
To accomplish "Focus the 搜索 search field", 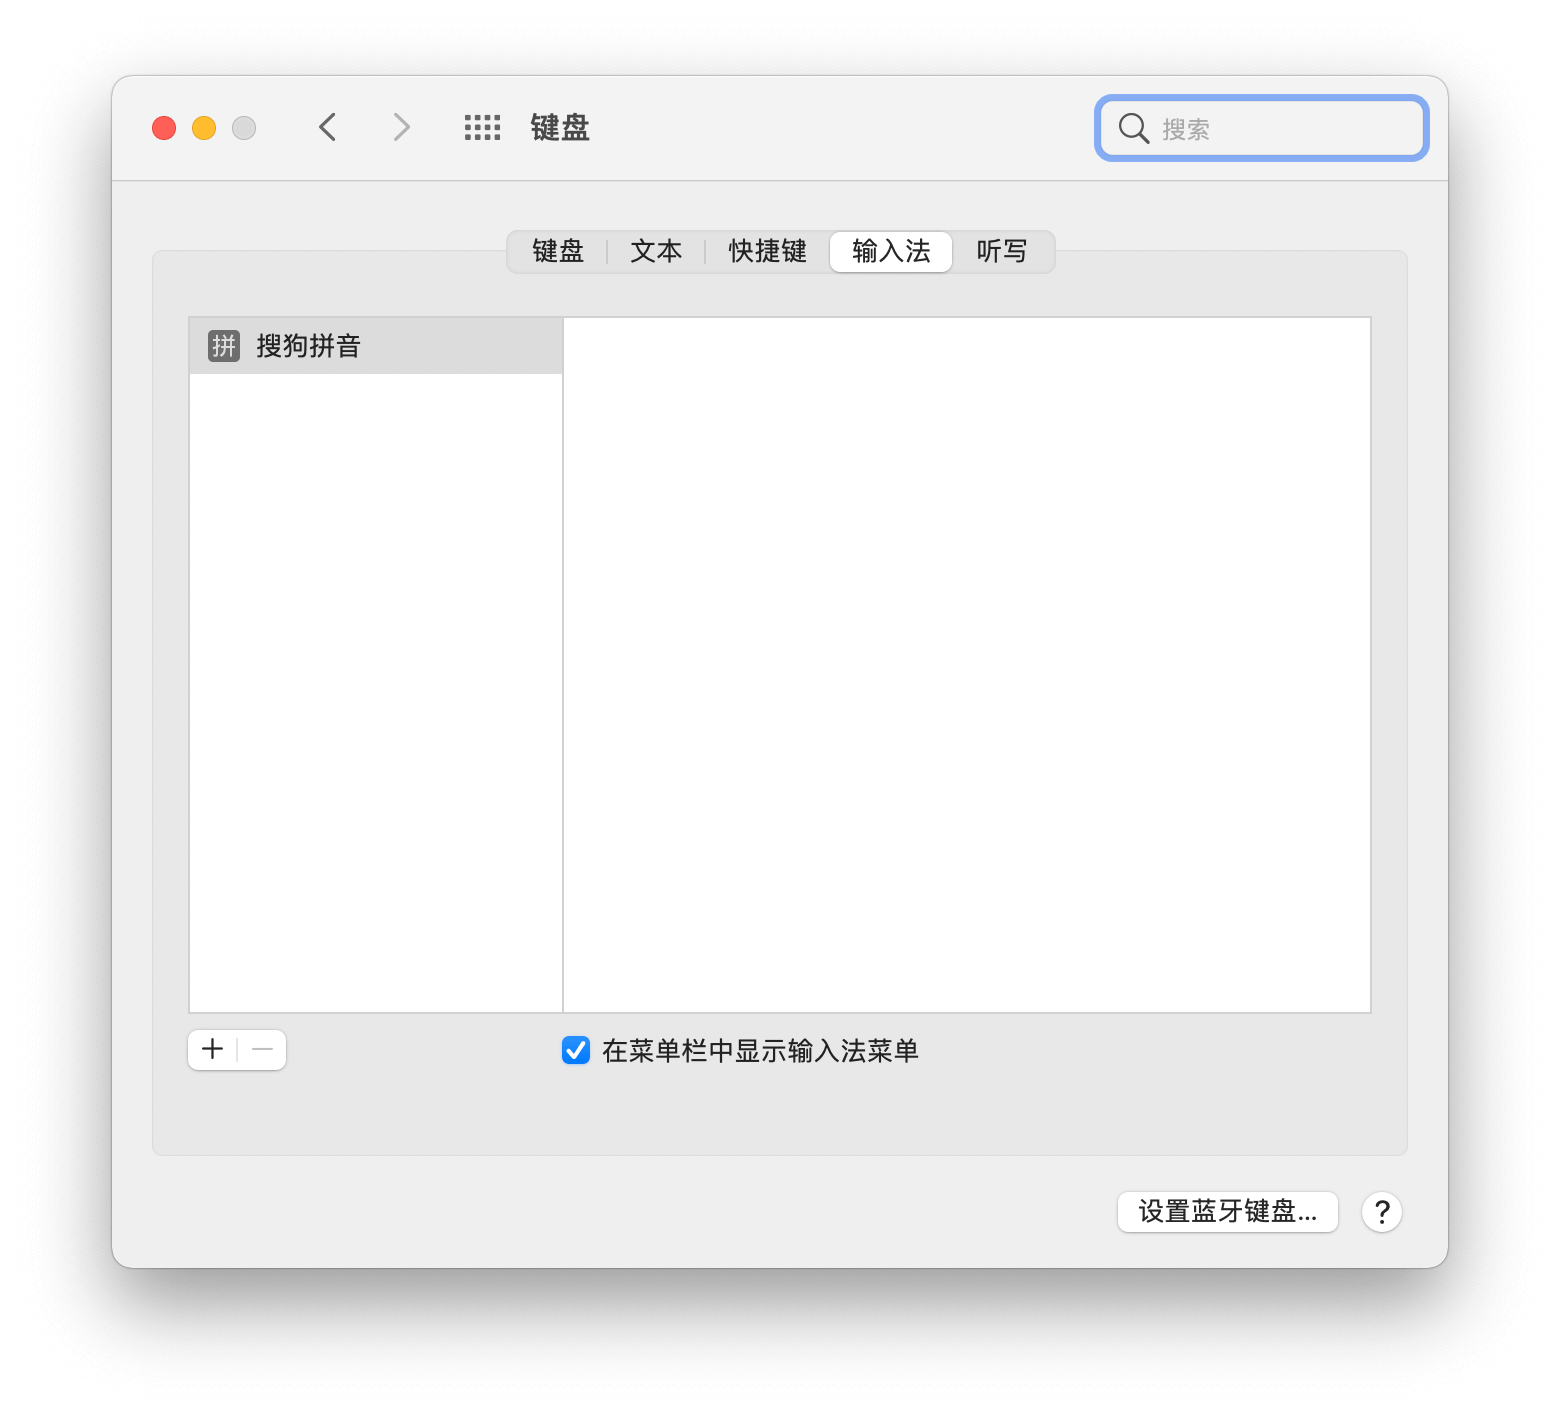I will pyautogui.click(x=1262, y=128).
